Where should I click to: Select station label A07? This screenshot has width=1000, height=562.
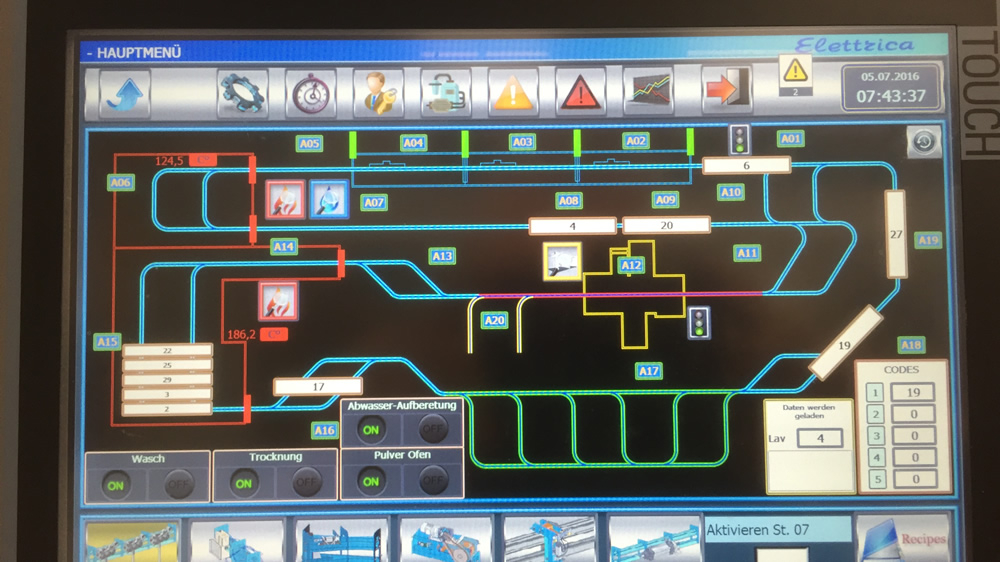tap(374, 203)
